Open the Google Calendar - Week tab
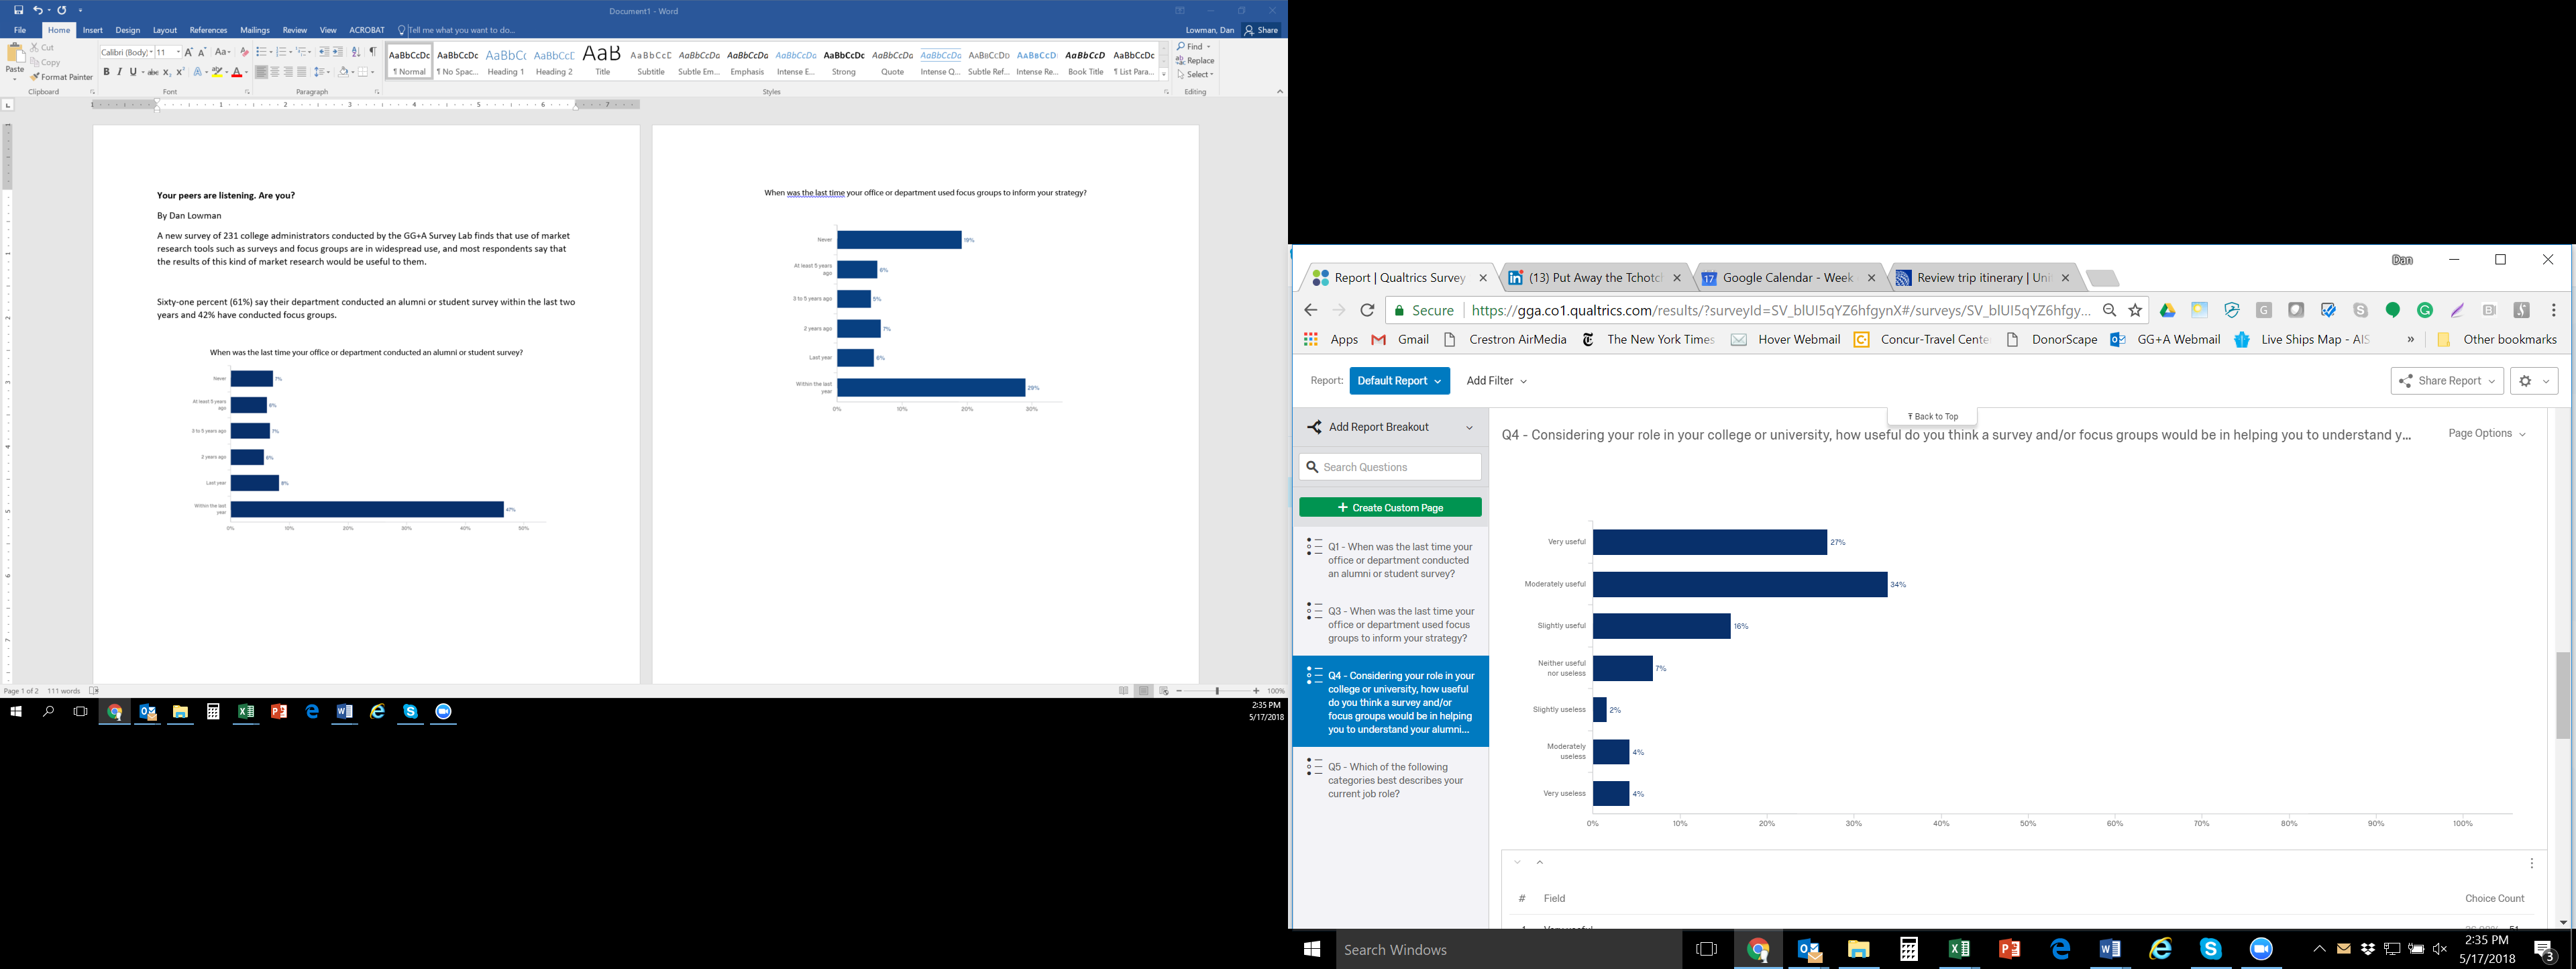This screenshot has height=969, width=2576. click(x=1788, y=278)
